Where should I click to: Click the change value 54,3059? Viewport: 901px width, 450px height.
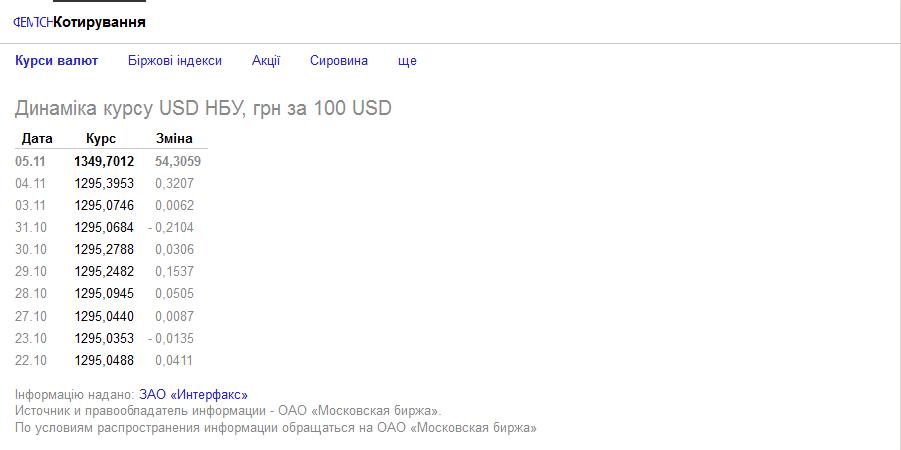pyautogui.click(x=178, y=161)
